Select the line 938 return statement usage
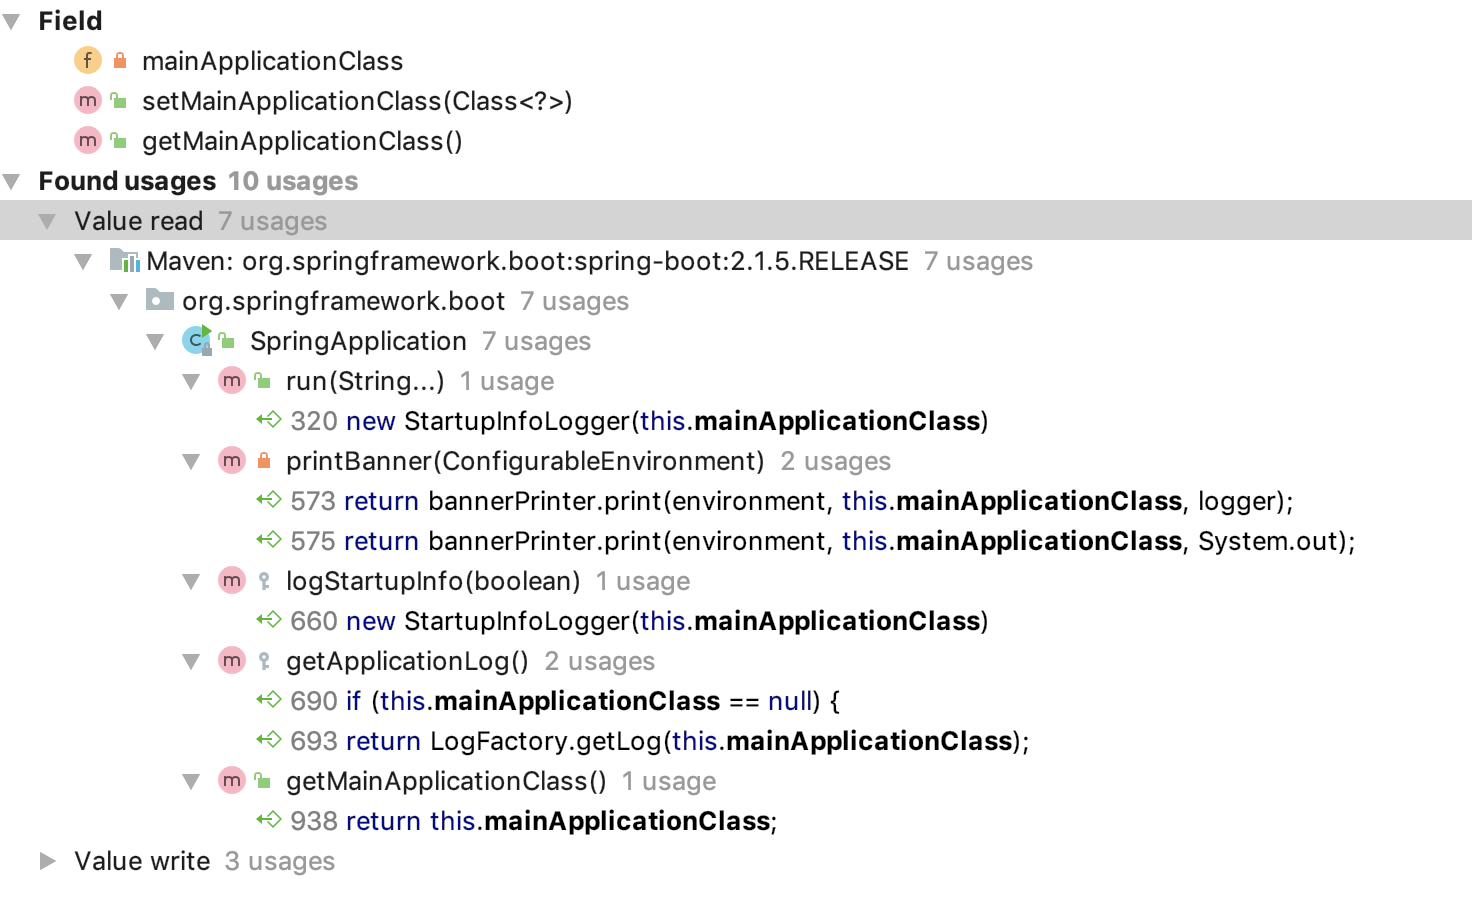The image size is (1472, 902). click(x=533, y=821)
